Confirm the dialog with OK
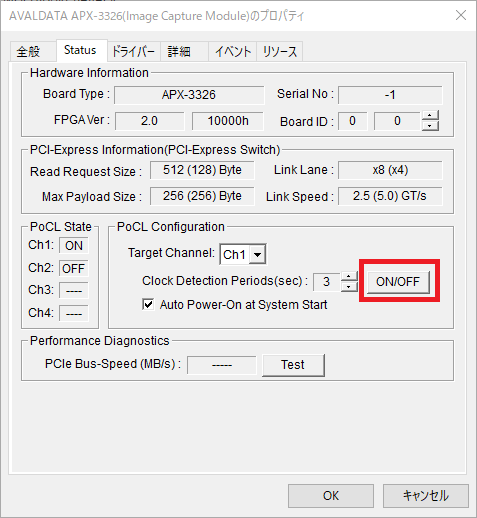The width and height of the screenshot is (477, 518). [331, 496]
